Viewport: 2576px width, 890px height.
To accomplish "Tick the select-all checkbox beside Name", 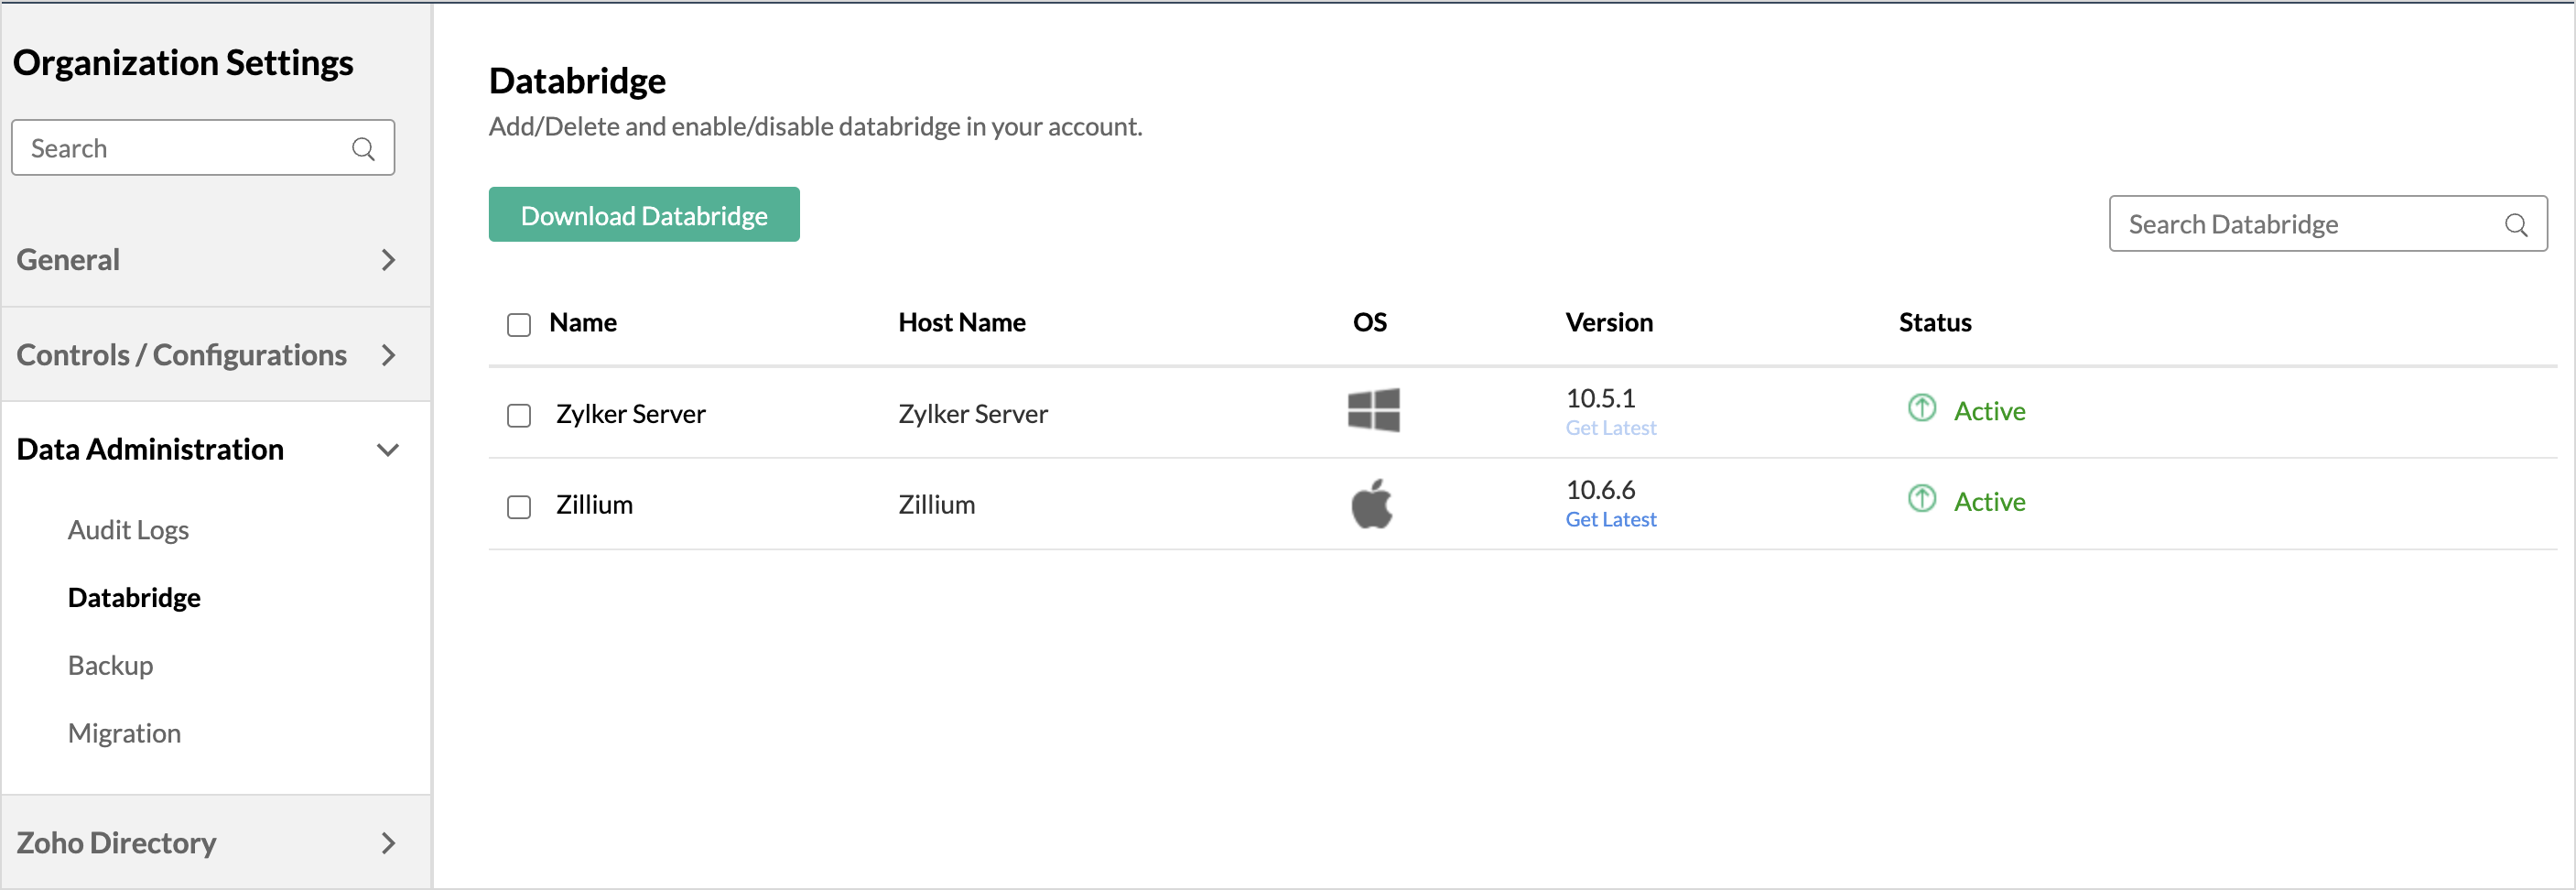I will click(518, 325).
